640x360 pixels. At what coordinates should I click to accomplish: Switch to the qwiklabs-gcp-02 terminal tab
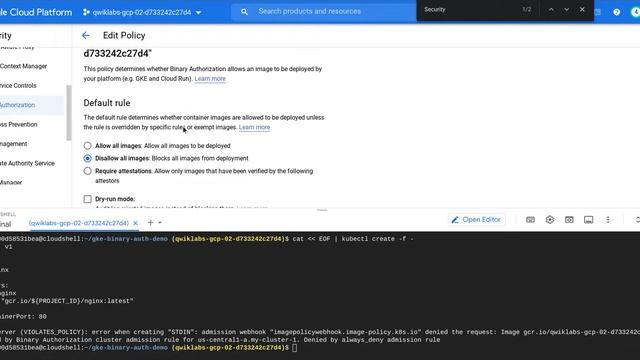click(x=79, y=223)
